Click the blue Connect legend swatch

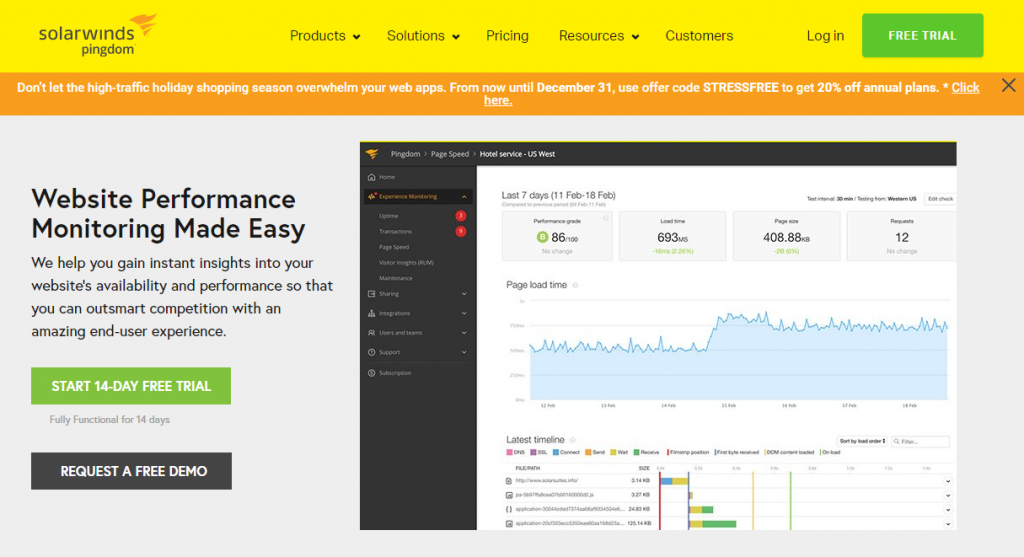click(556, 452)
